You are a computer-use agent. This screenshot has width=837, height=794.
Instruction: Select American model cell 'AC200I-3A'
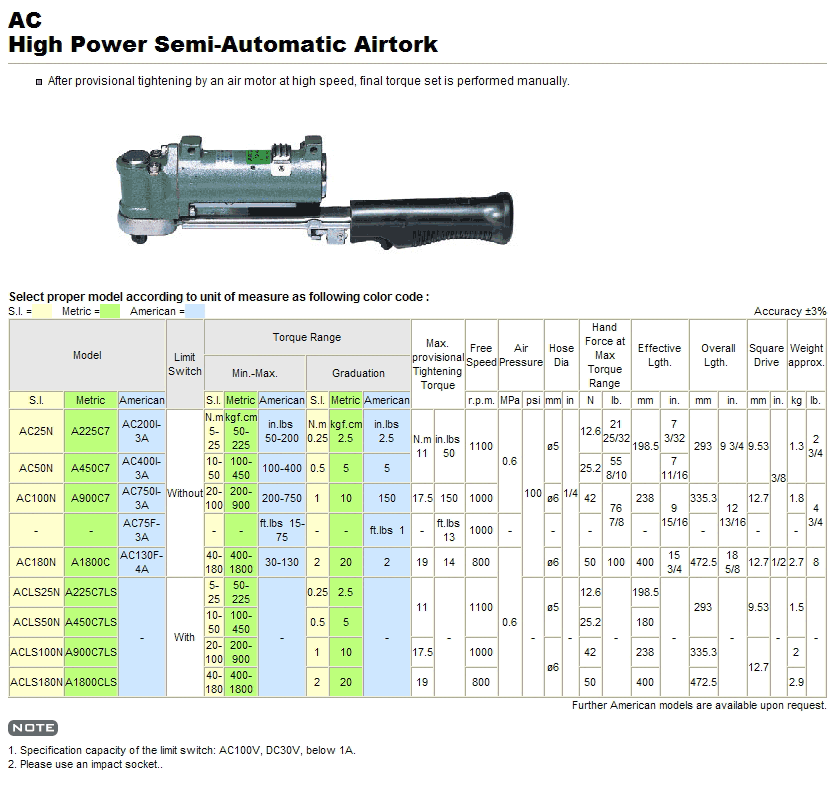pos(141,431)
